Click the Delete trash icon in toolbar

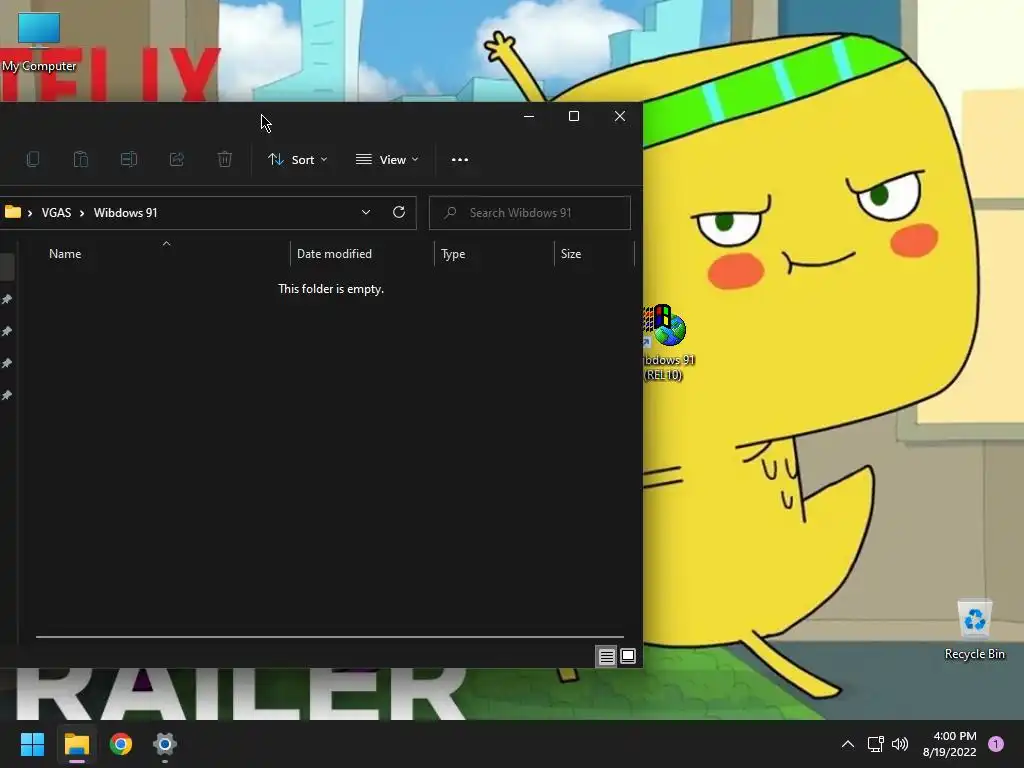point(225,159)
